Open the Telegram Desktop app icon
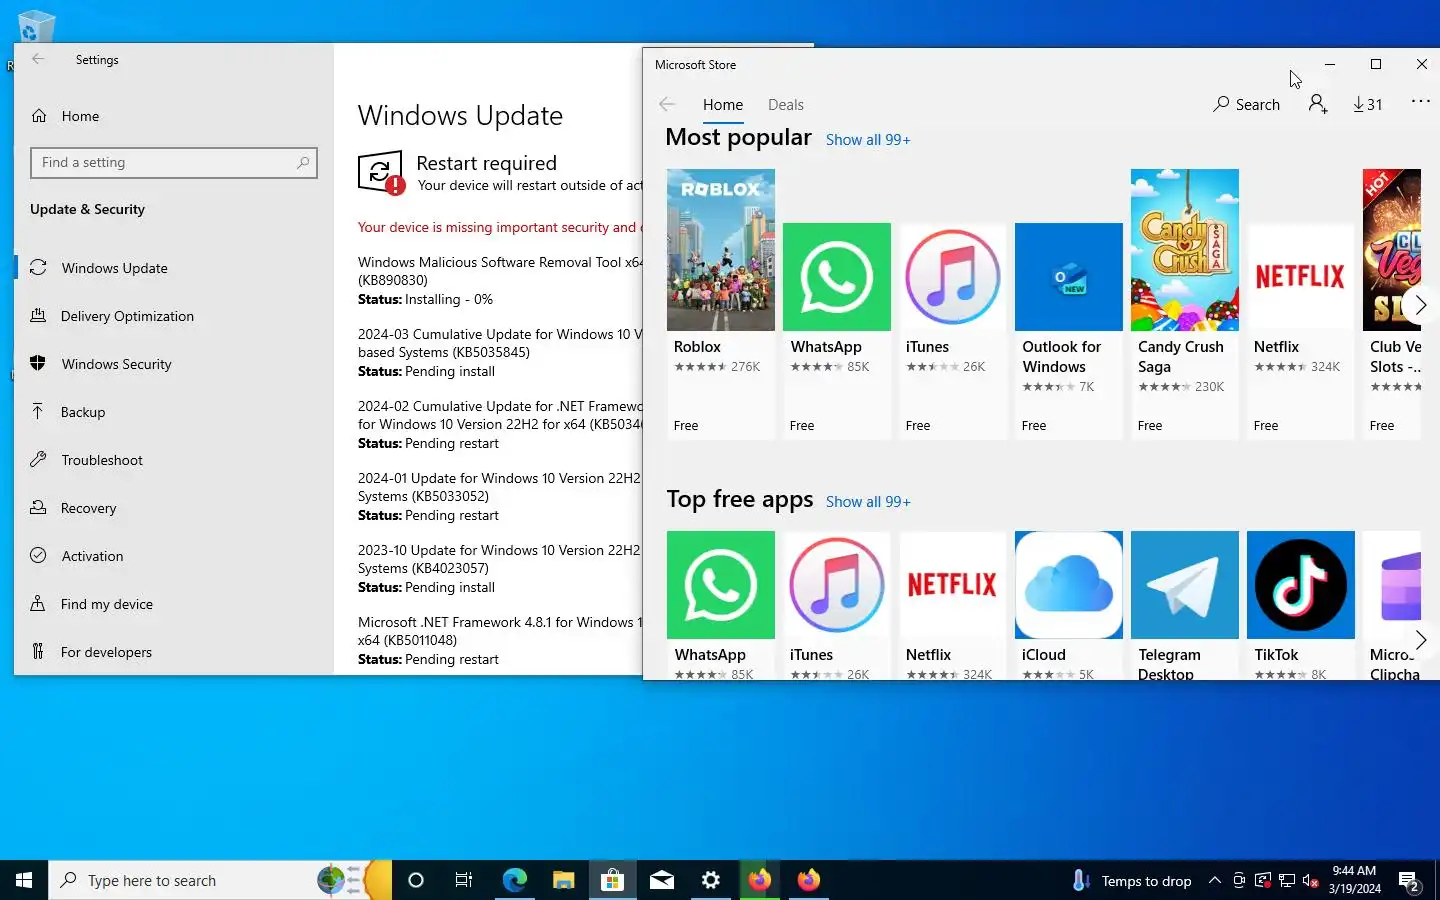 point(1184,584)
